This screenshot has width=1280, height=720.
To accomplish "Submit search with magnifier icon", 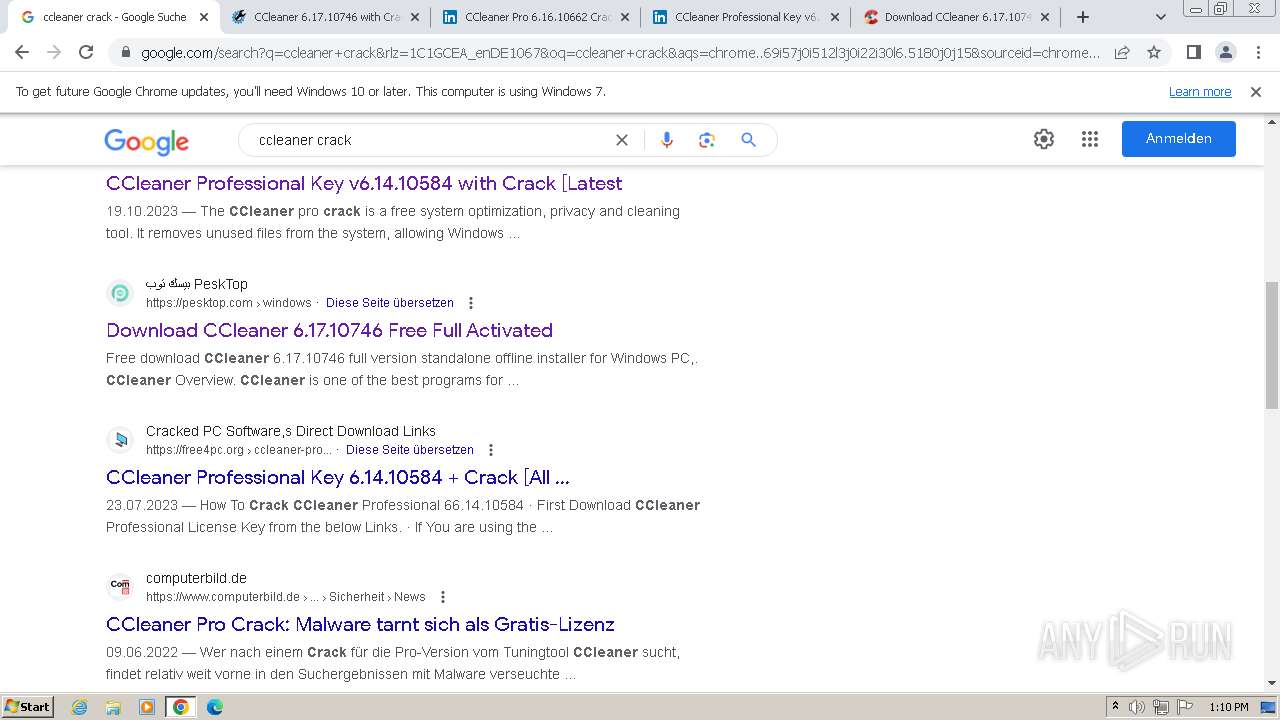I will coord(748,140).
